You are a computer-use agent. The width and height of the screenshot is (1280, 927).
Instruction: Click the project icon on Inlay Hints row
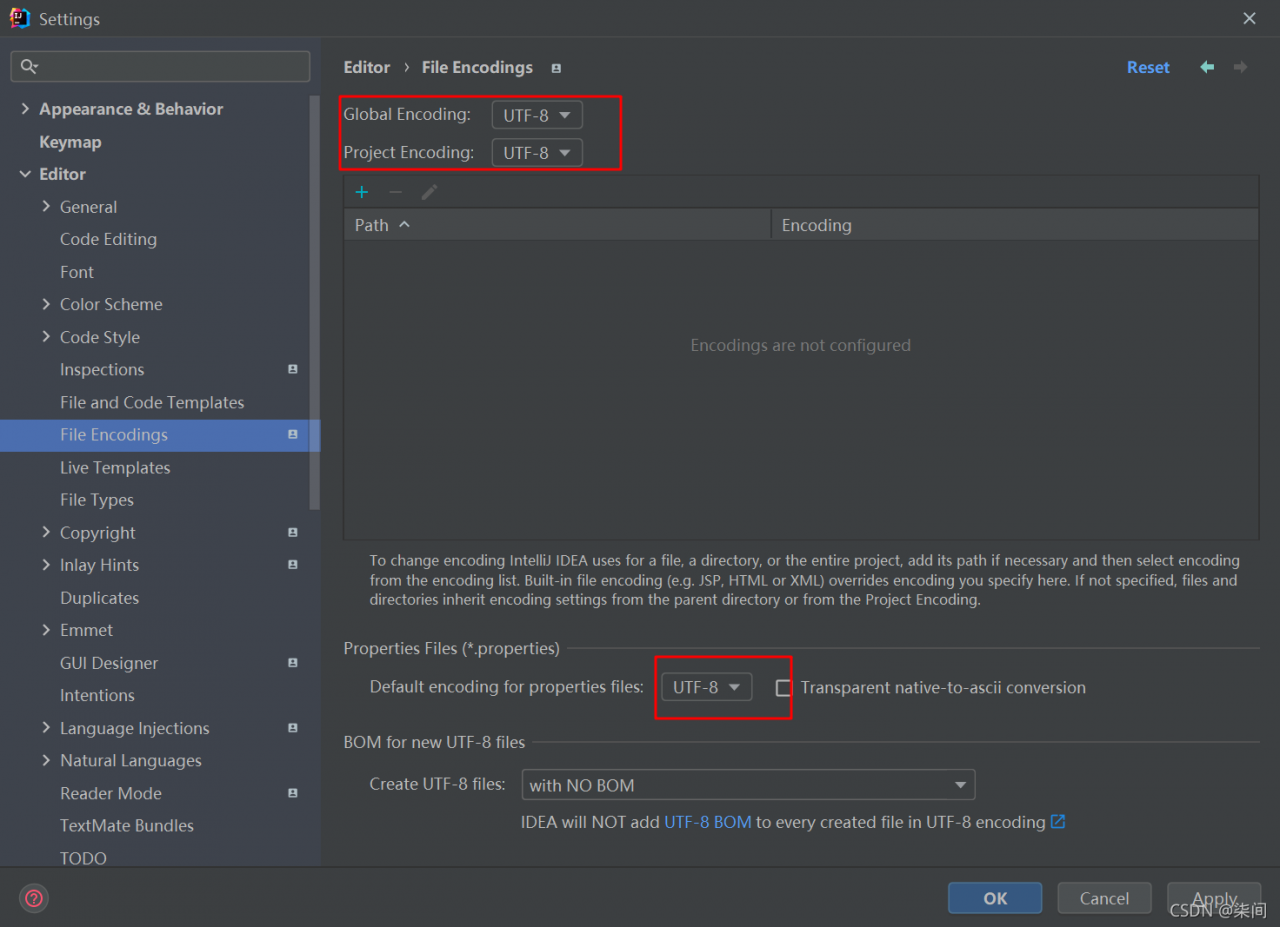pos(293,564)
